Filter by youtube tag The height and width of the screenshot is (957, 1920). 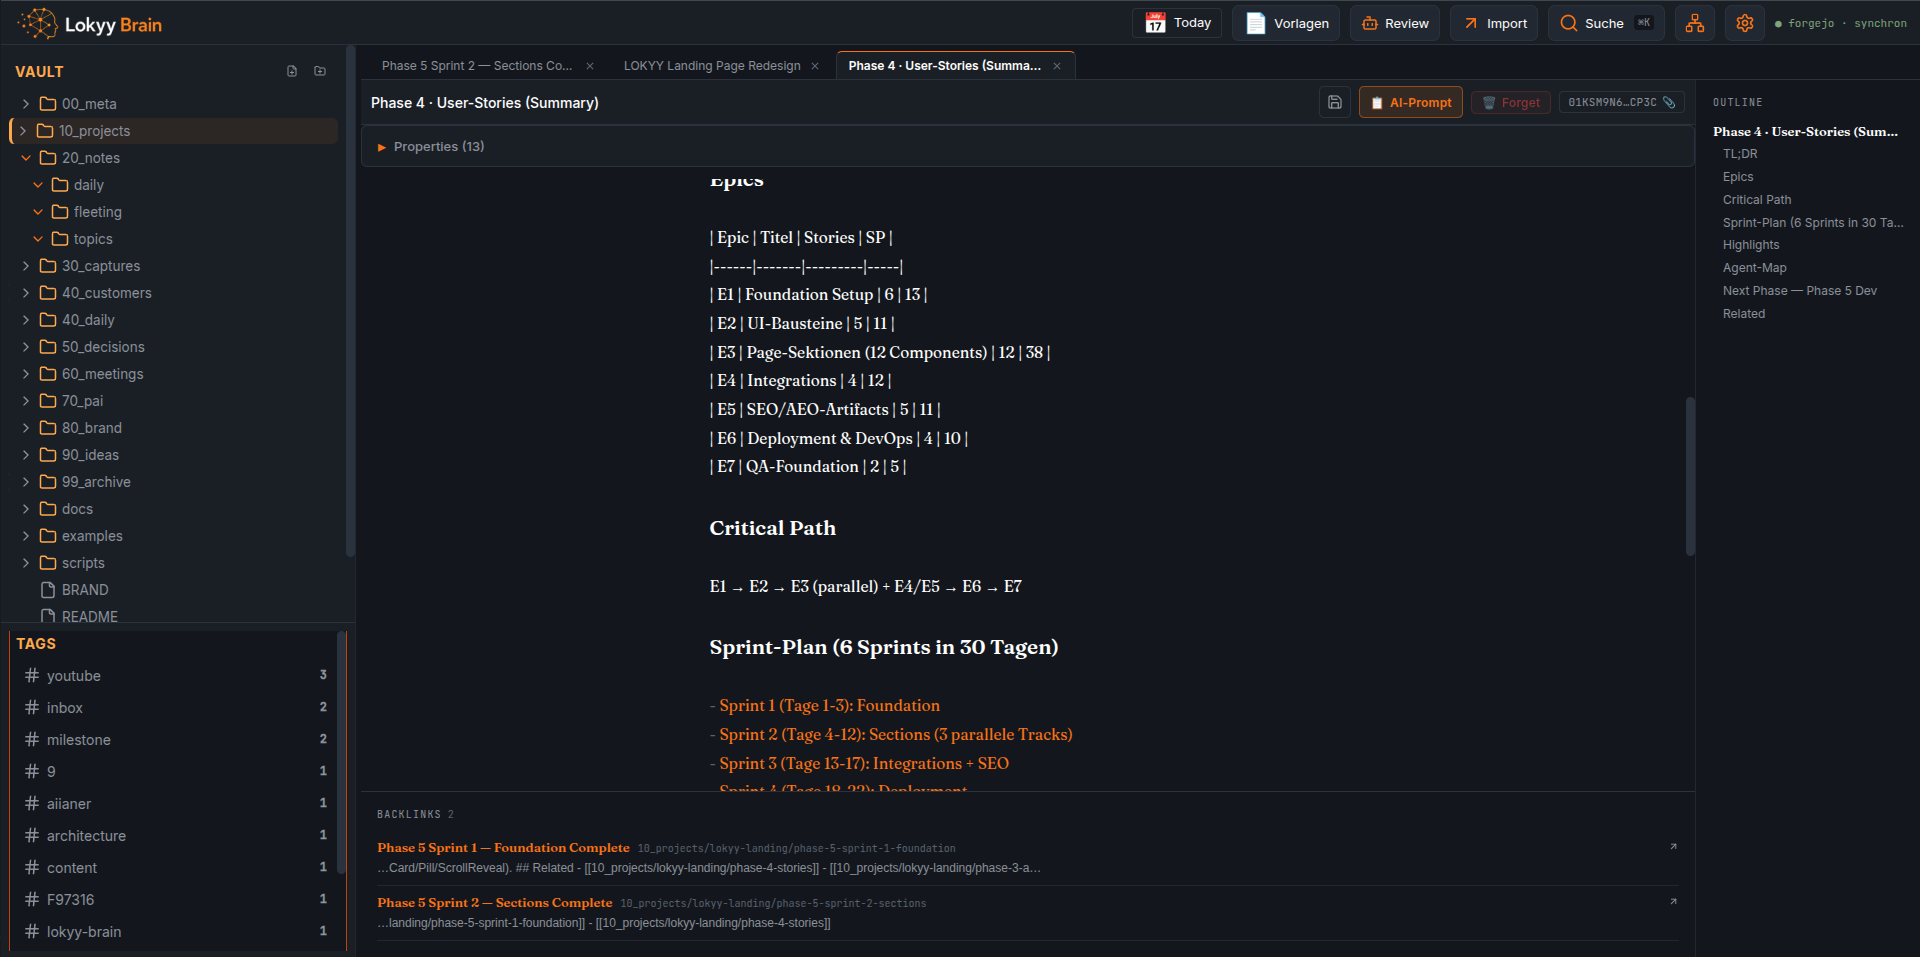(176, 676)
